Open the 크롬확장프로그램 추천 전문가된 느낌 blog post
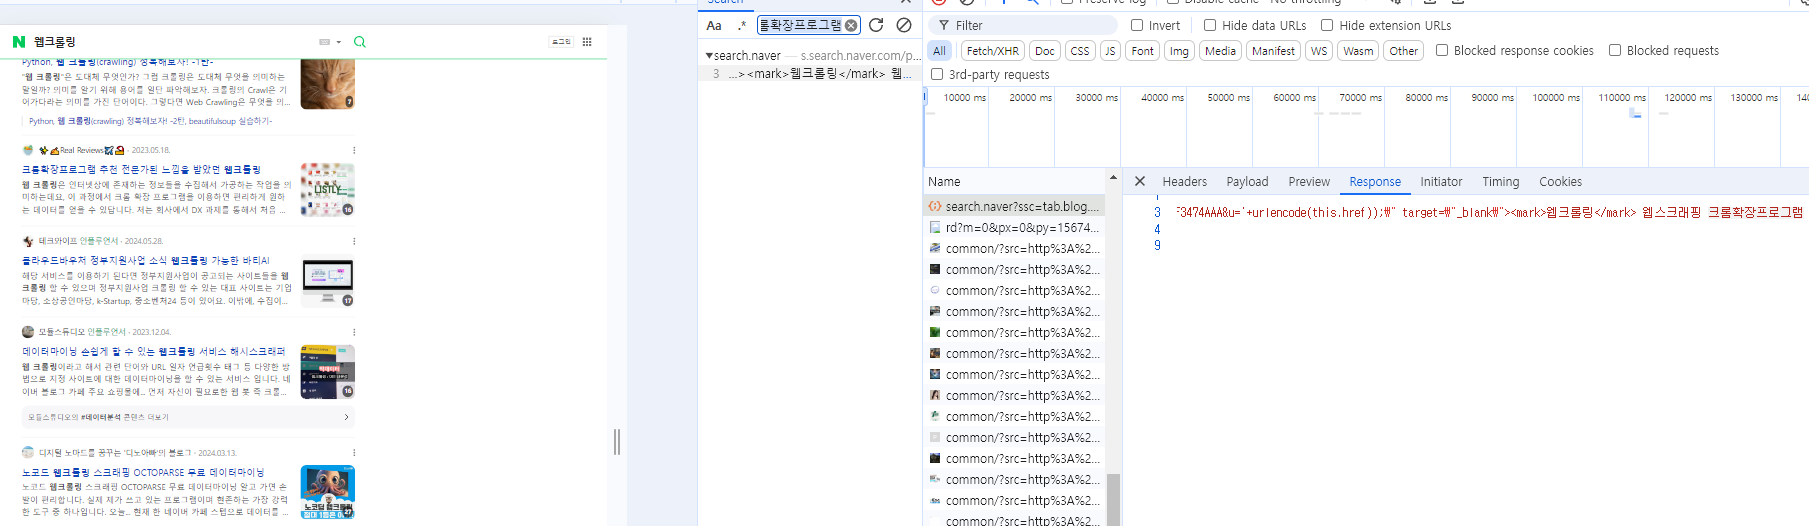 141,170
